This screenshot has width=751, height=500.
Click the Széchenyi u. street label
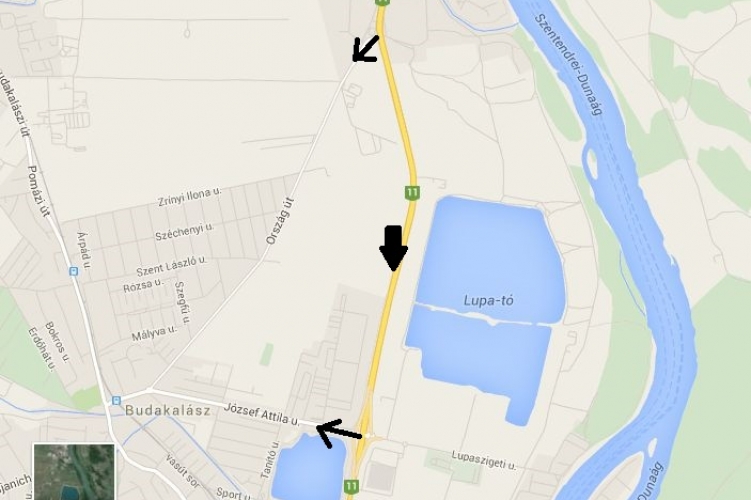click(184, 232)
